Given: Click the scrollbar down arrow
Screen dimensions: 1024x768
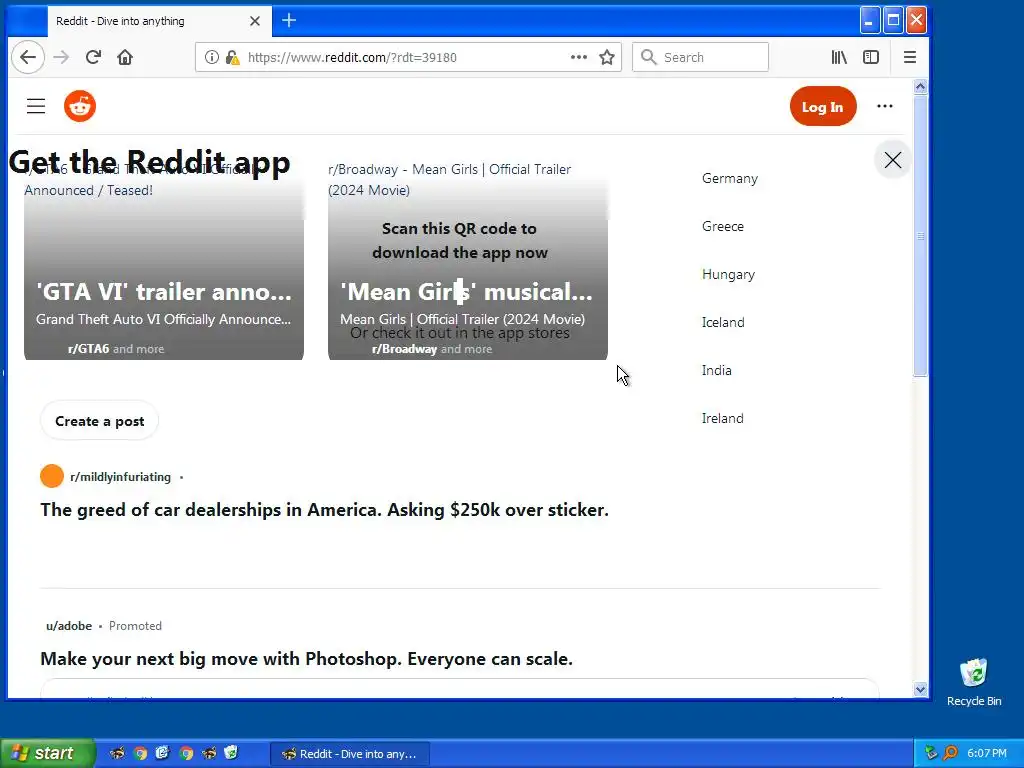Looking at the screenshot, I should tap(920, 690).
